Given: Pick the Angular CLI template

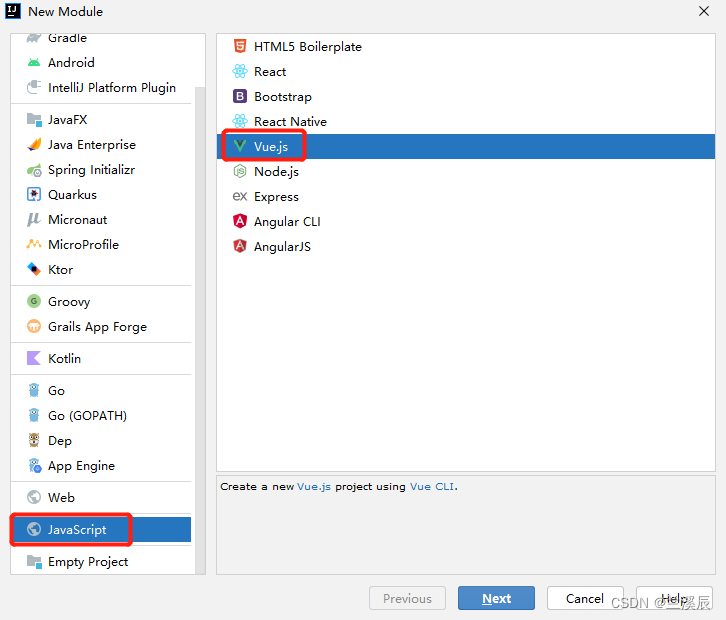Looking at the screenshot, I should 466,221.
